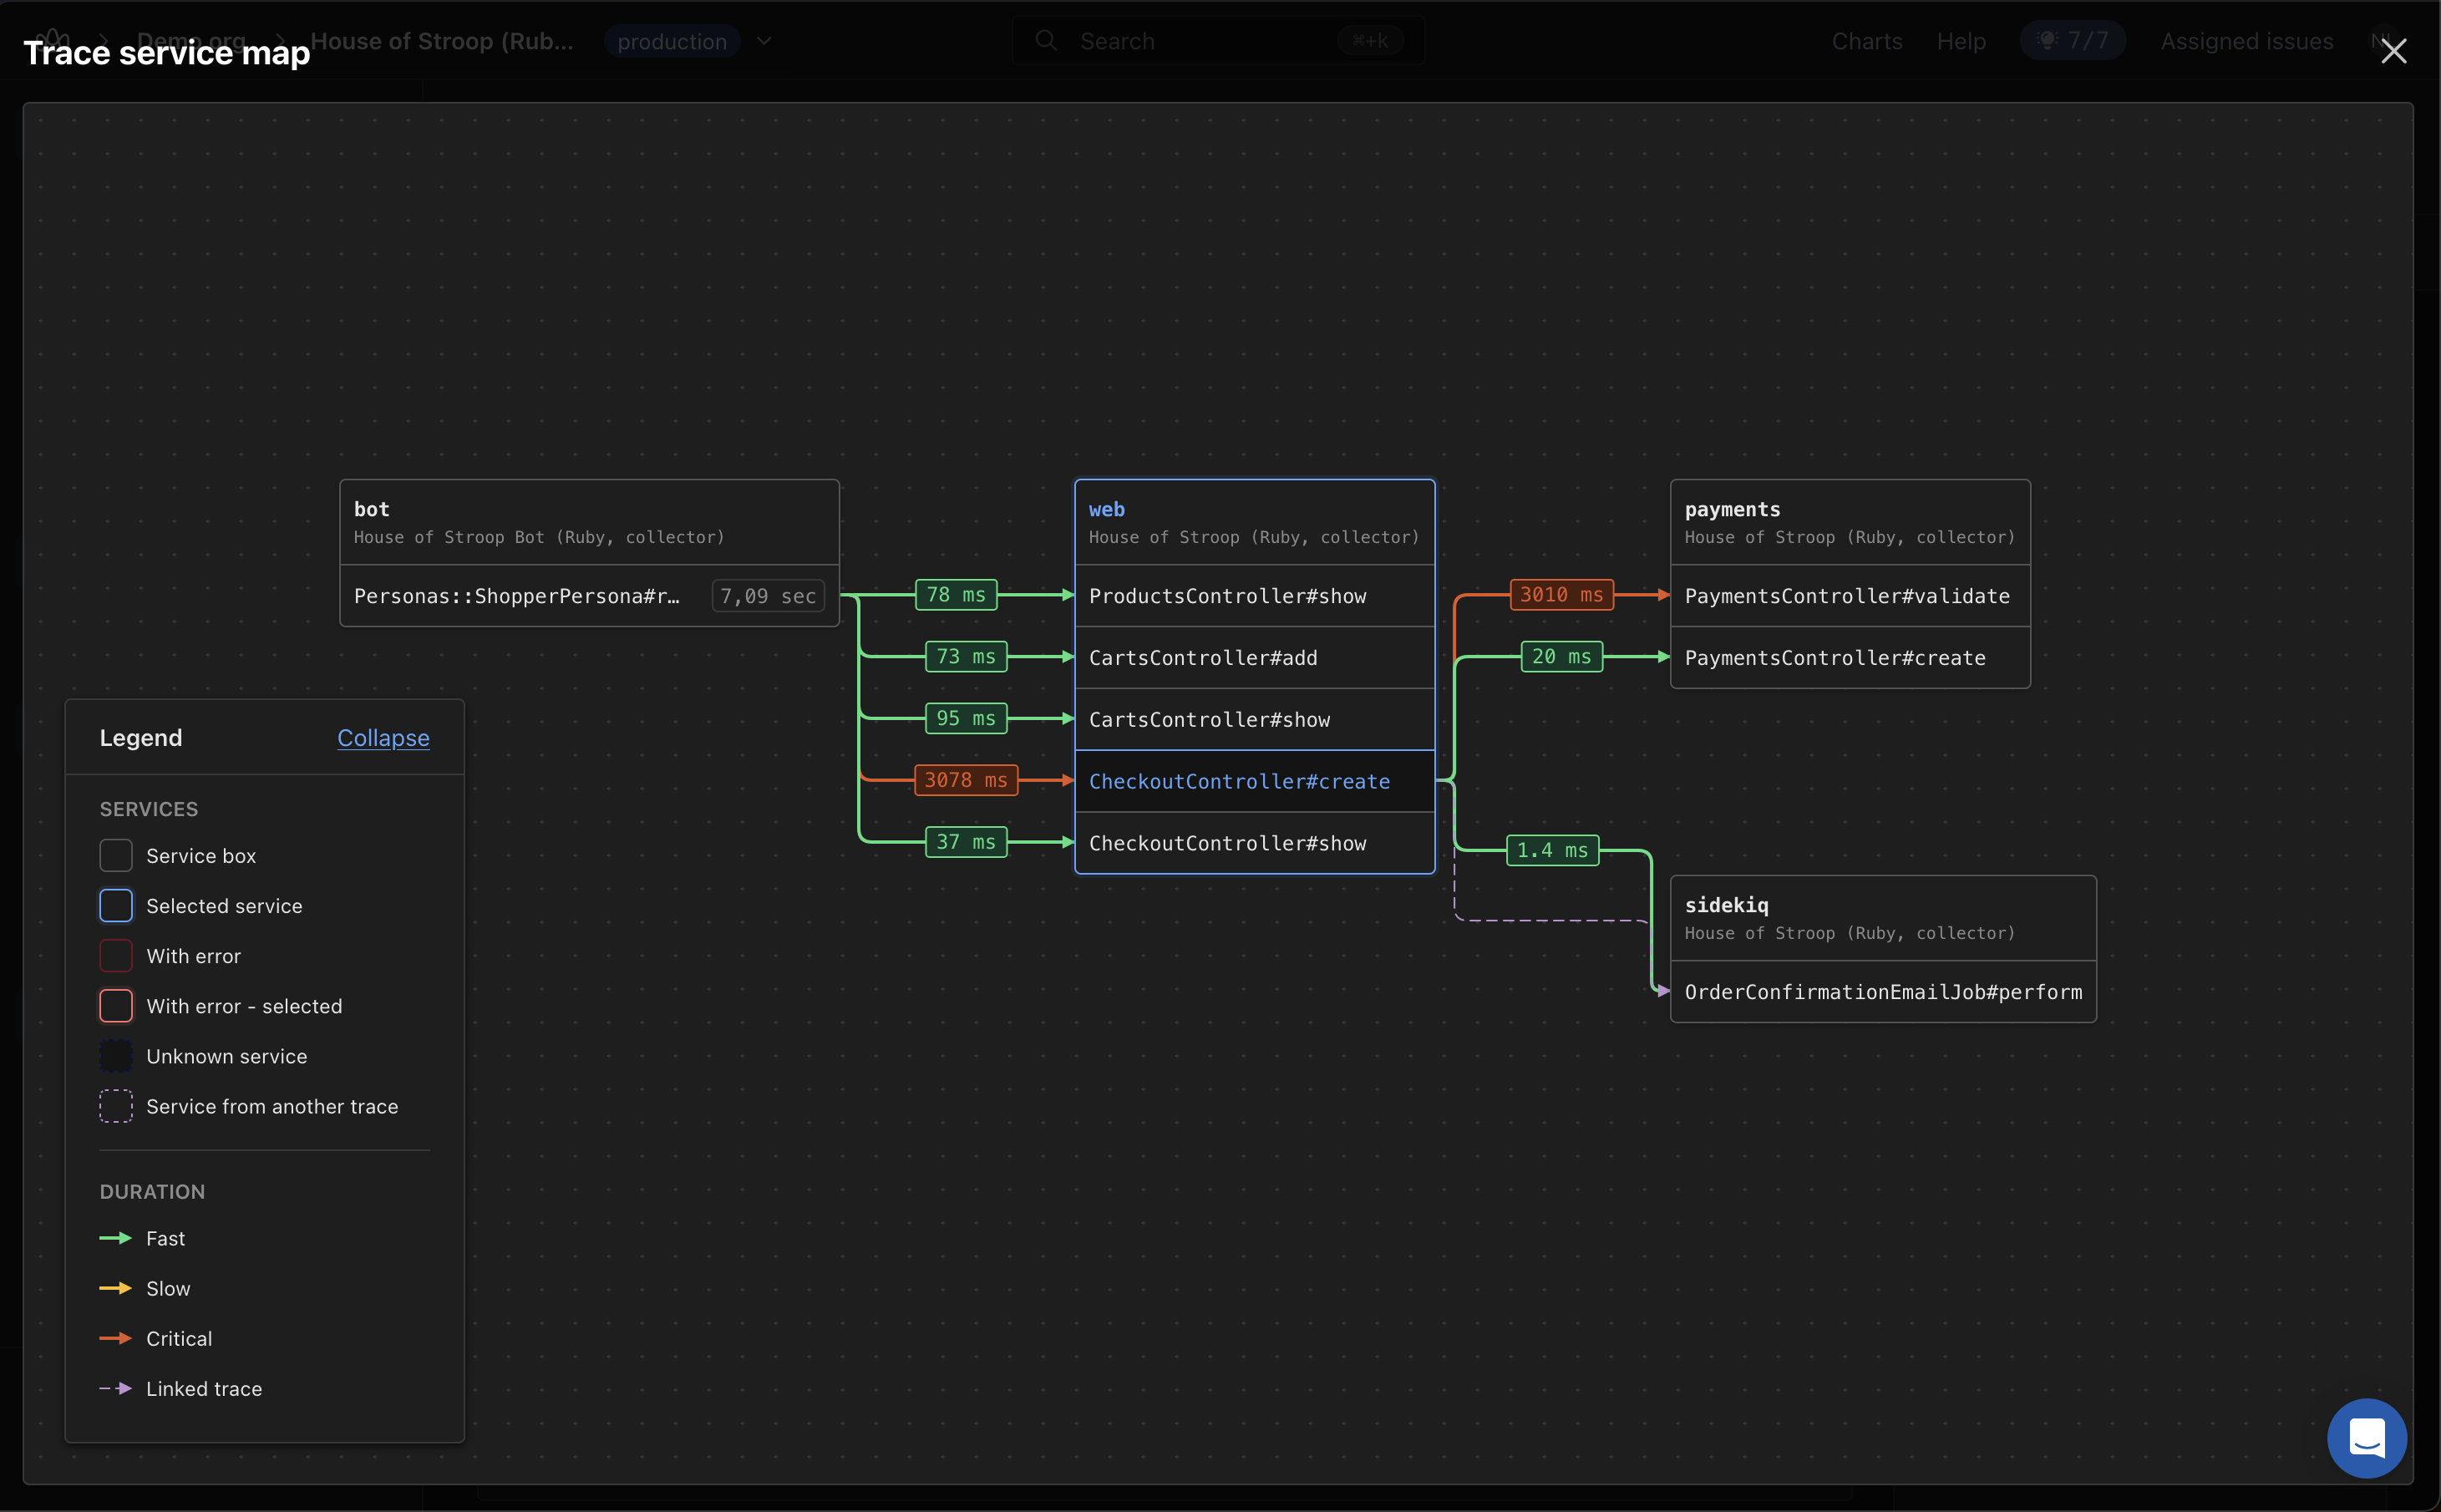Click the Legend heading
The height and width of the screenshot is (1512, 2441).
pyautogui.click(x=141, y=738)
